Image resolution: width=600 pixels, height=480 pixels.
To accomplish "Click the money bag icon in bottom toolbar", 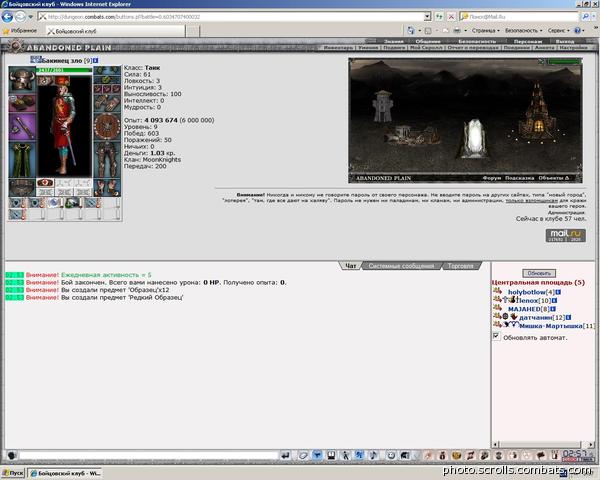I will click(x=442, y=456).
